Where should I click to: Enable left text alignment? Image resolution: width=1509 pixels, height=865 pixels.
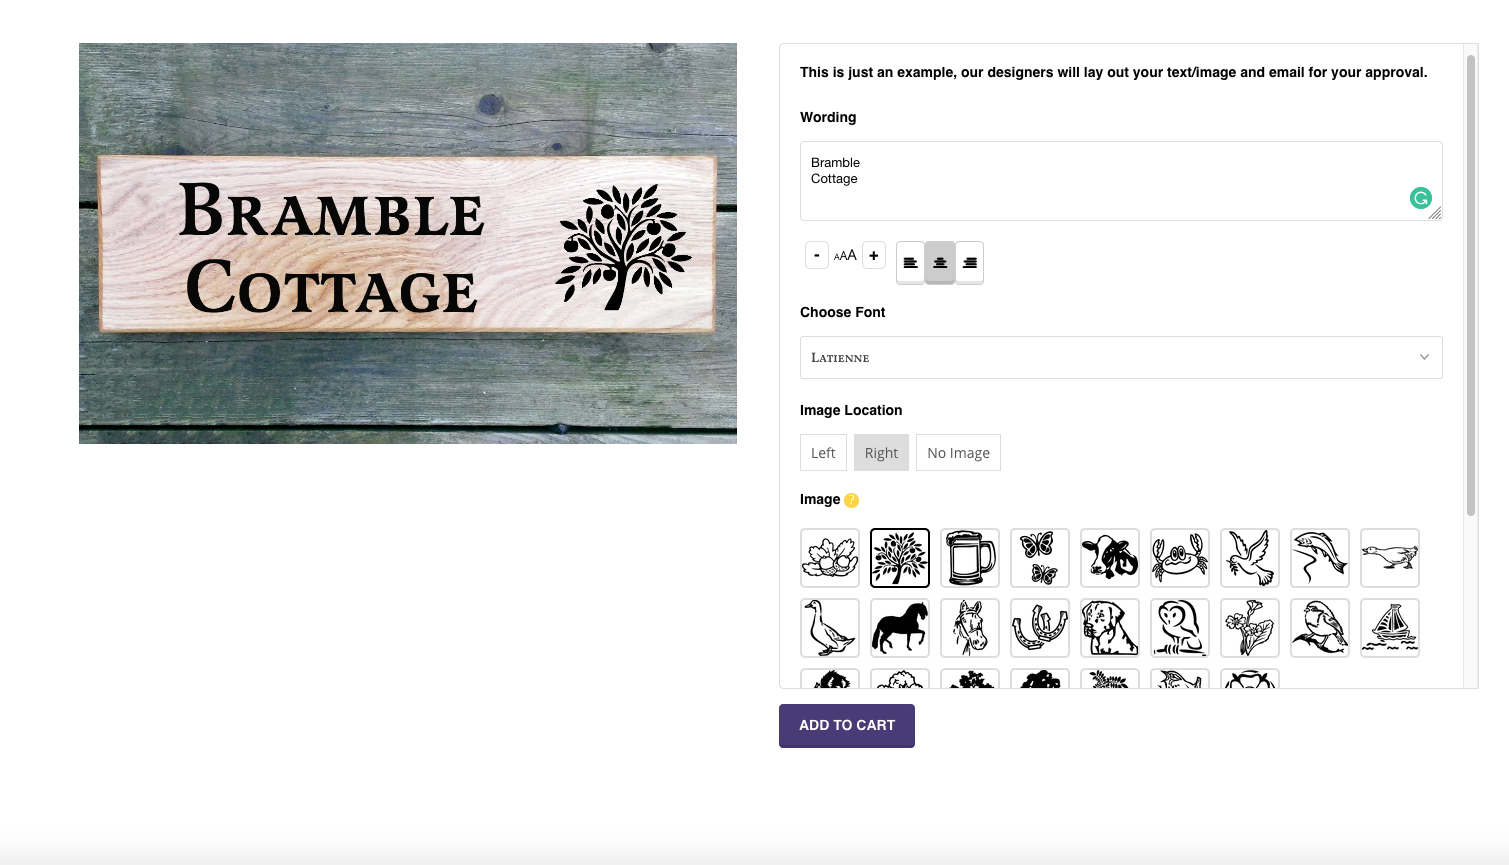click(910, 262)
